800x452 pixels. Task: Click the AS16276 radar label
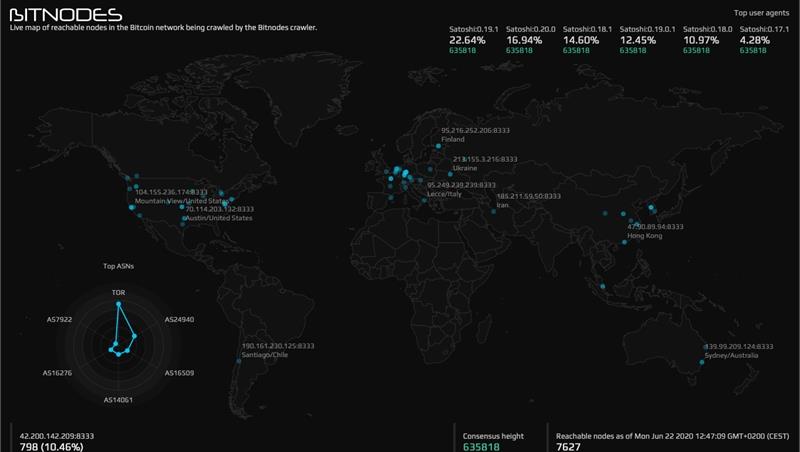(x=57, y=373)
